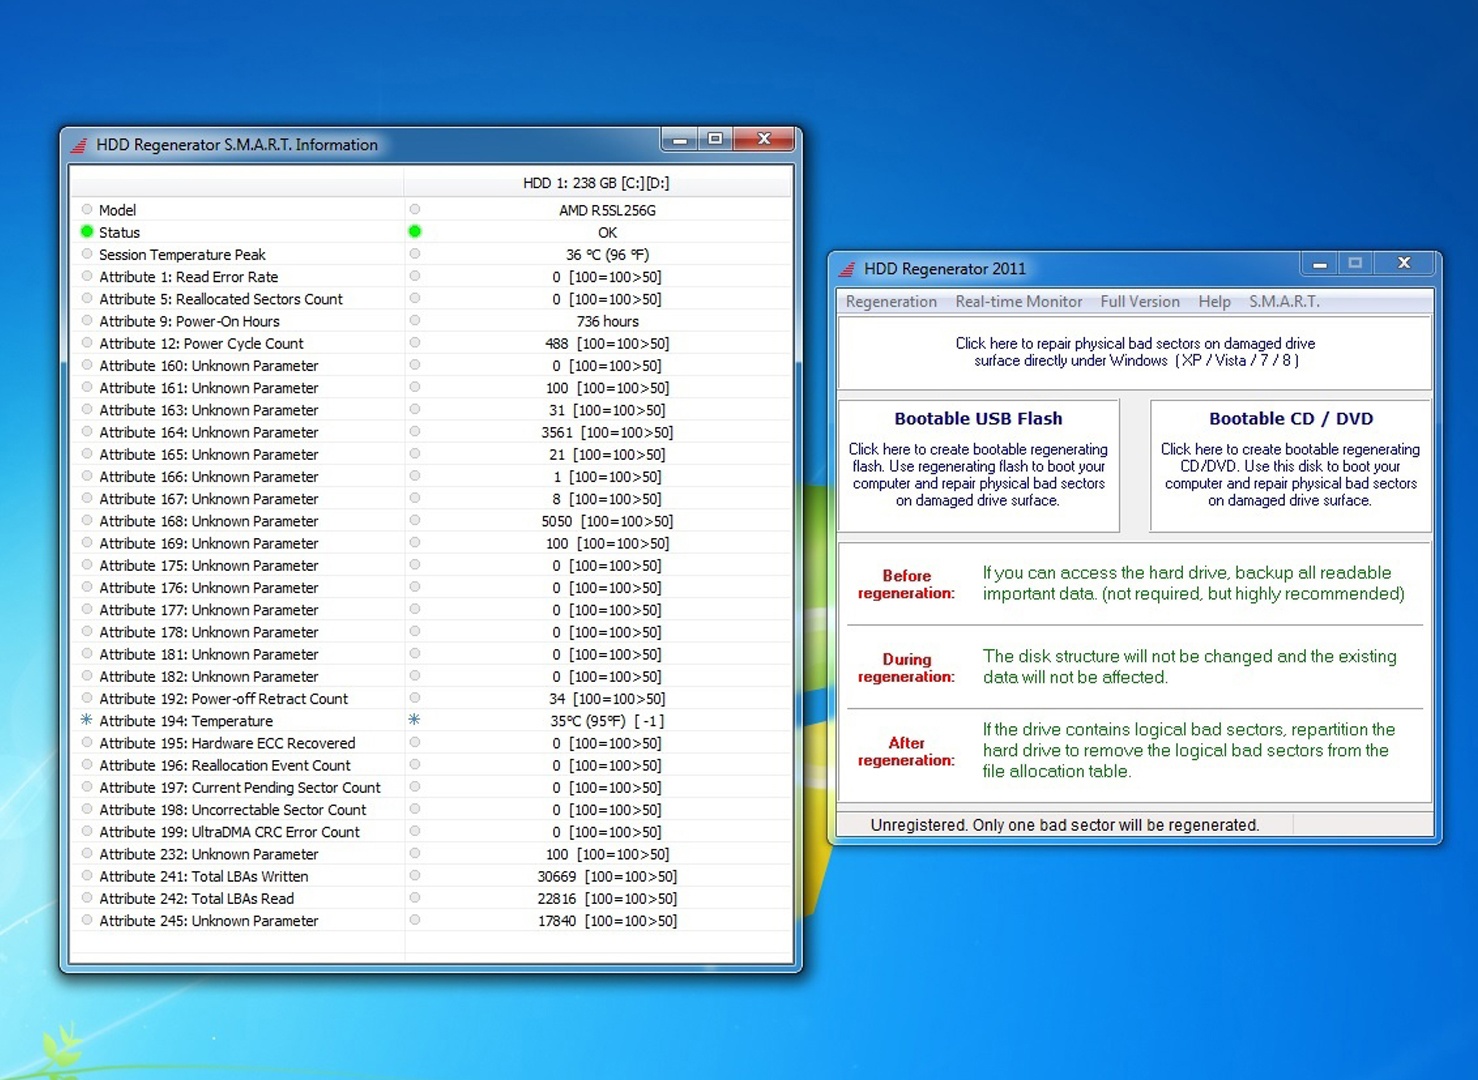Click the indicator dot beside Attribute 12: Power Cycle Count

(87, 342)
